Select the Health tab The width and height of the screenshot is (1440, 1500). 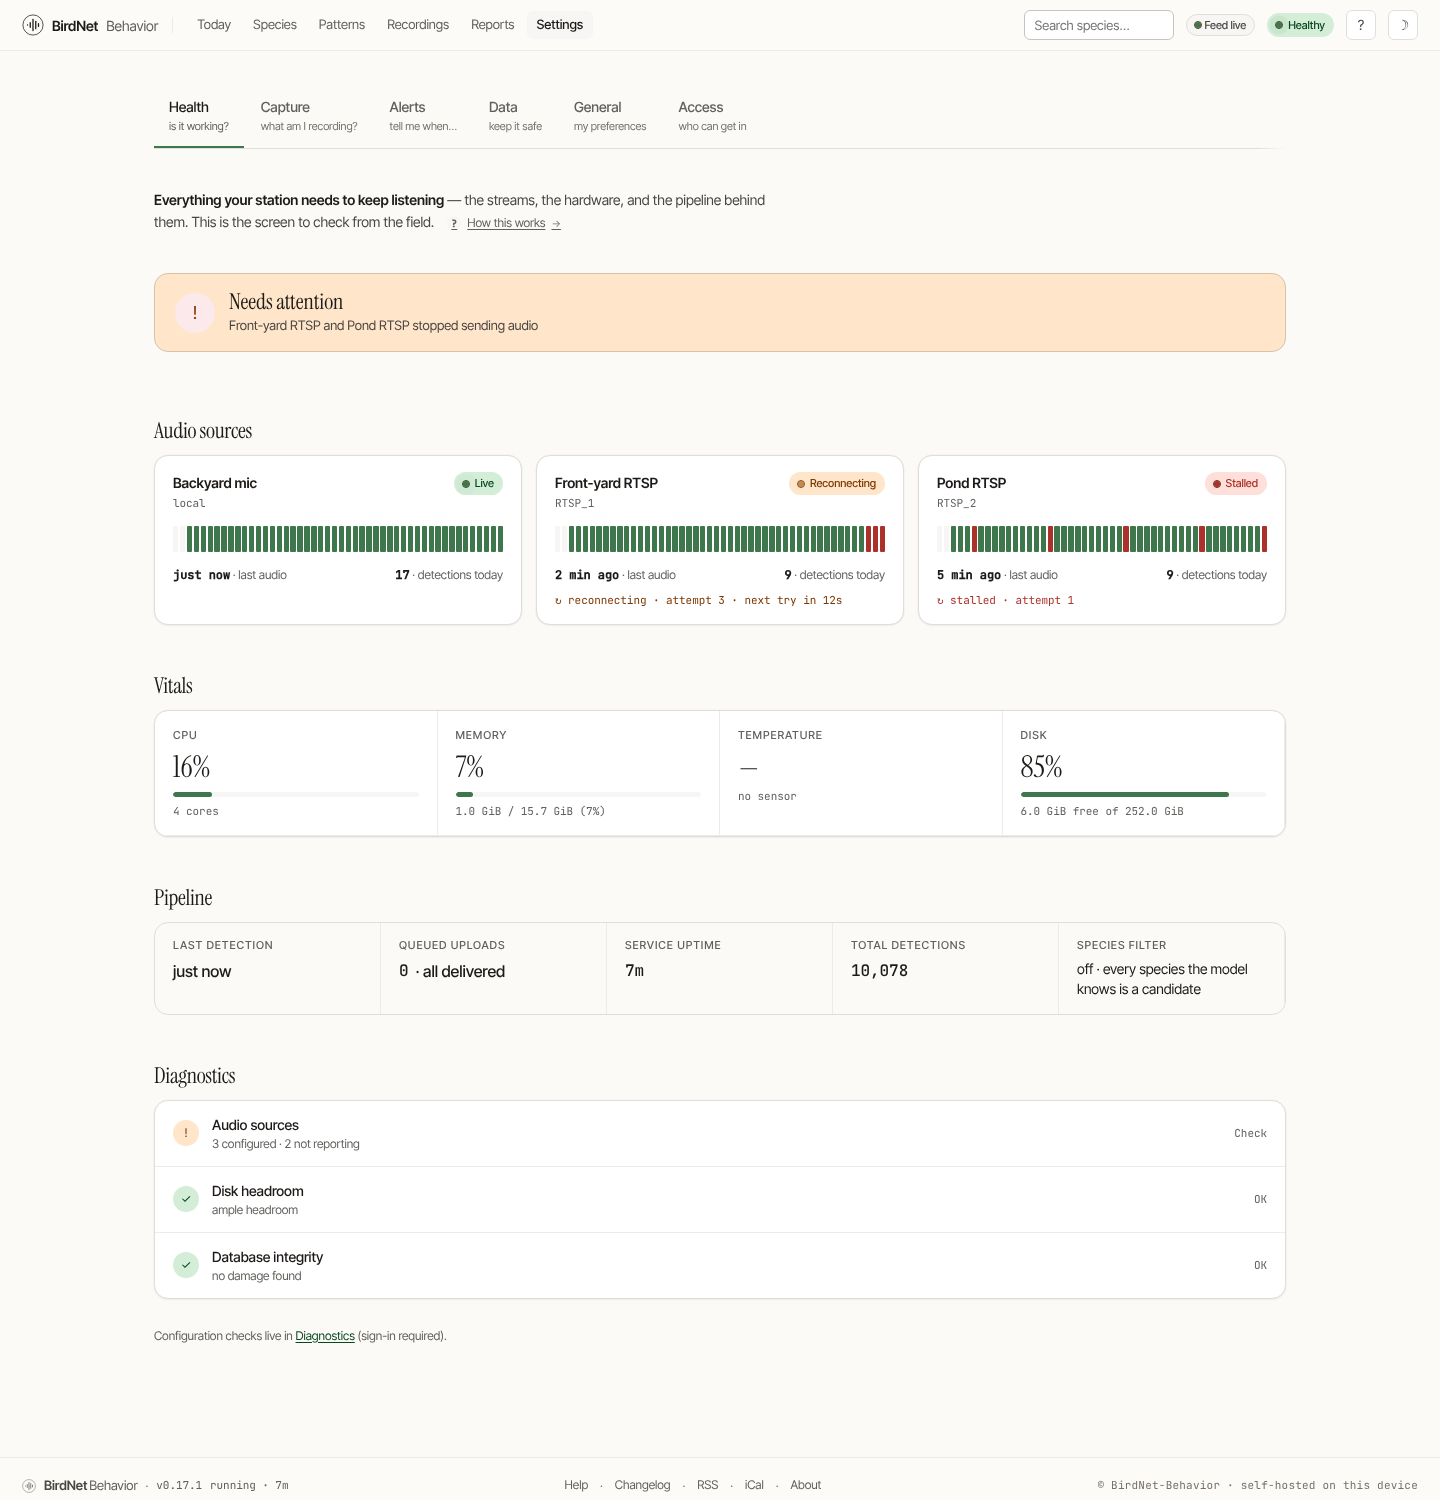coord(199,116)
